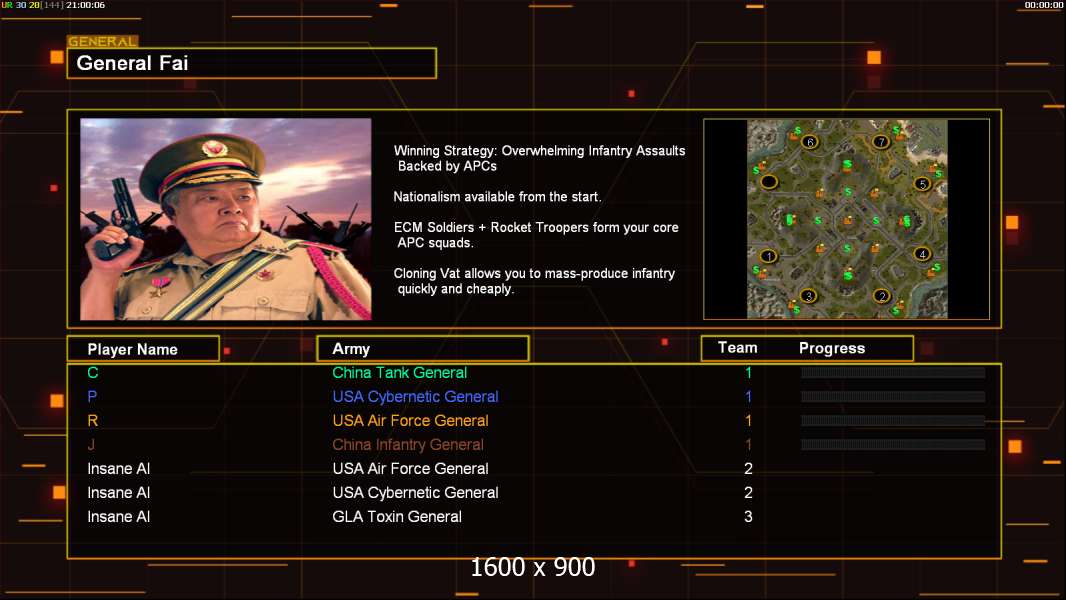Pick start position 7 marker on minimap
Image resolution: width=1066 pixels, height=600 pixels.
coord(881,141)
